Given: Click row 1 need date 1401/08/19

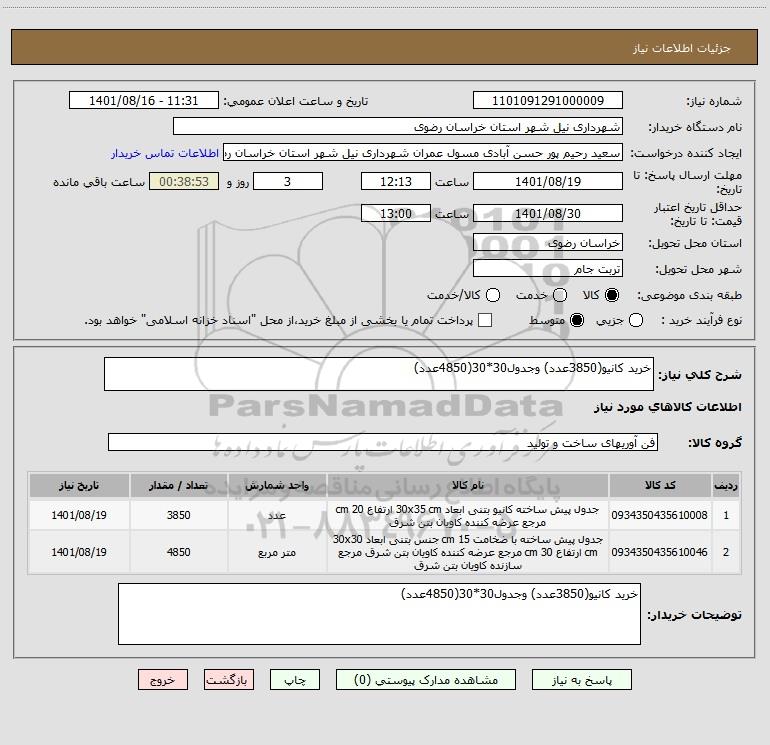Looking at the screenshot, I should click(x=79, y=515).
